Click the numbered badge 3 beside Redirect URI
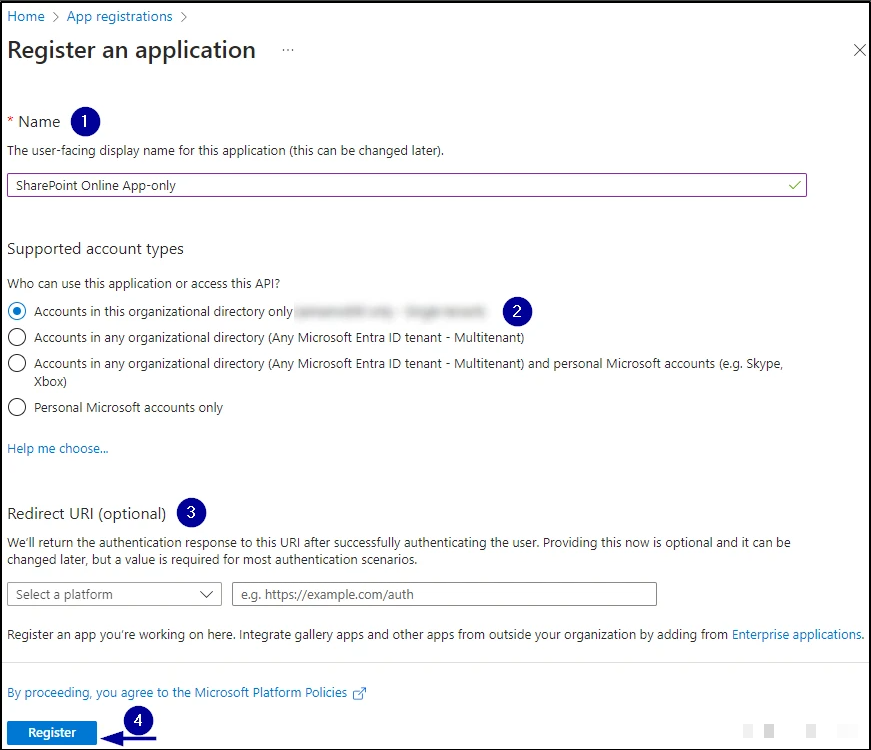The height and width of the screenshot is (750, 871). 191,513
